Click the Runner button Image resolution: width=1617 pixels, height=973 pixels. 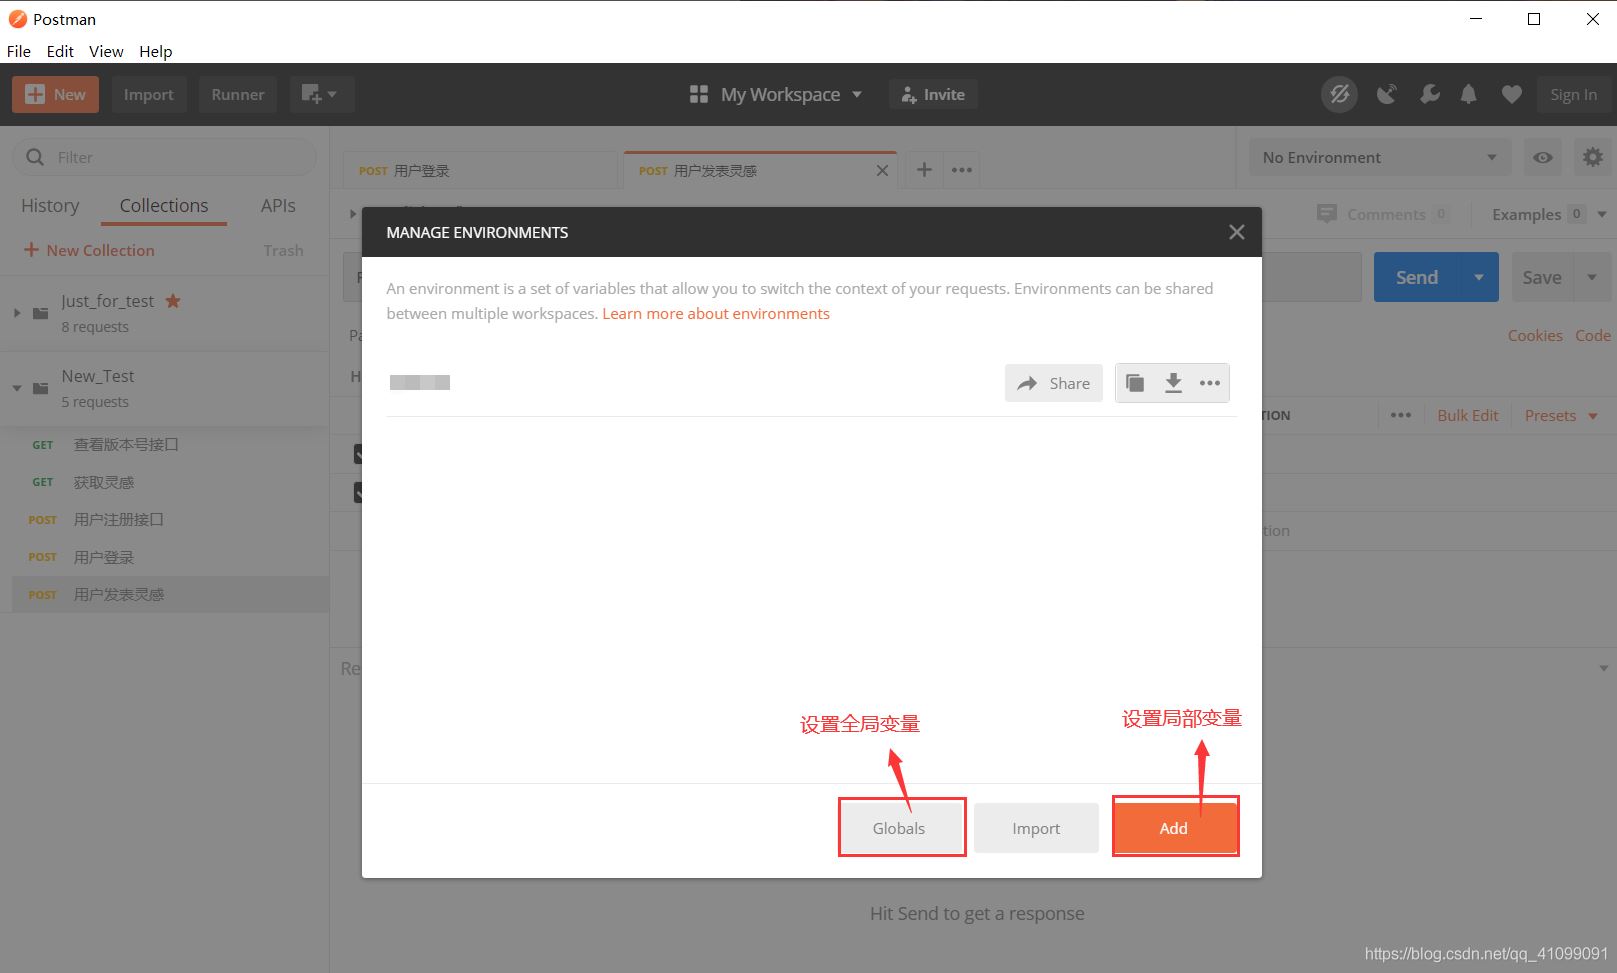(x=238, y=94)
